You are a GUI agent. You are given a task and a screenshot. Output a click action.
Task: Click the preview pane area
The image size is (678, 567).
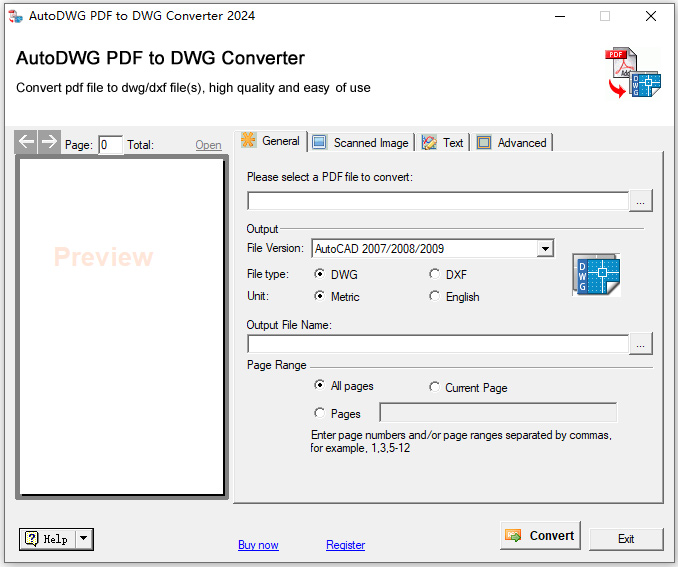tap(122, 327)
